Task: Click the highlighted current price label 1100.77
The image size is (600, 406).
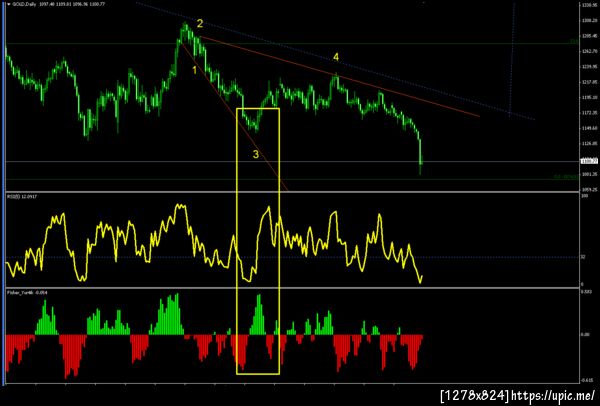Action: pyautogui.click(x=588, y=161)
